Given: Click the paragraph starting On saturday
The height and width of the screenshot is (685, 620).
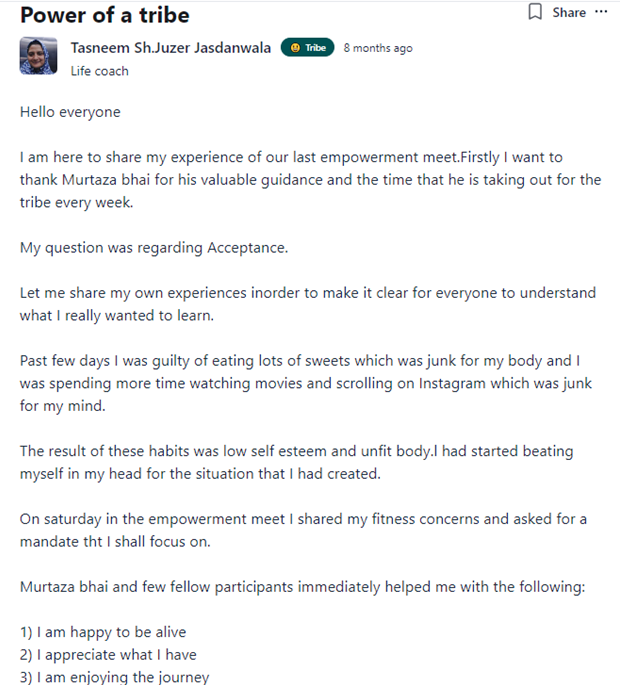Looking at the screenshot, I should tap(303, 530).
